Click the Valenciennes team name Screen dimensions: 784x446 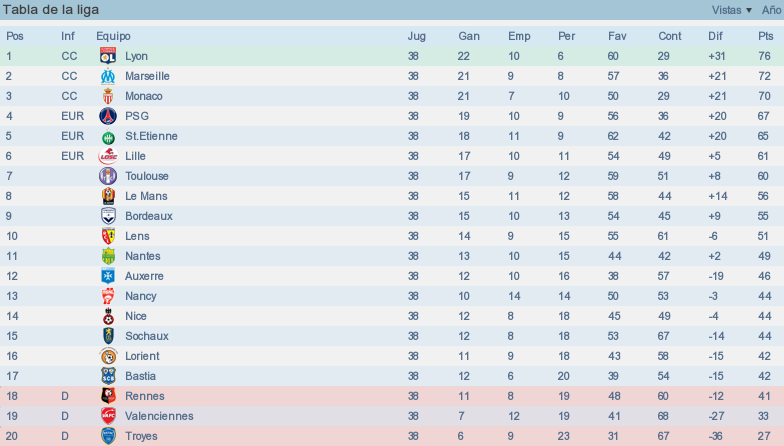159,416
